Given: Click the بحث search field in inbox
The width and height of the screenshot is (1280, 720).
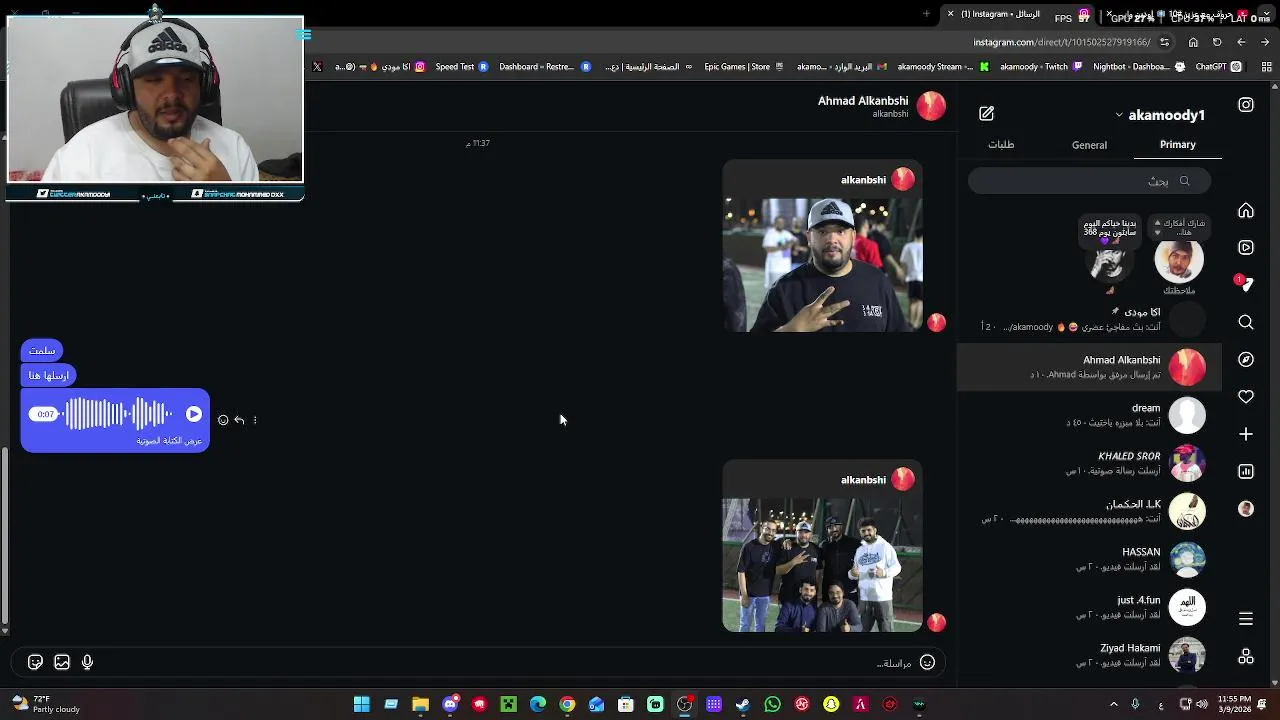Looking at the screenshot, I should point(1089,181).
